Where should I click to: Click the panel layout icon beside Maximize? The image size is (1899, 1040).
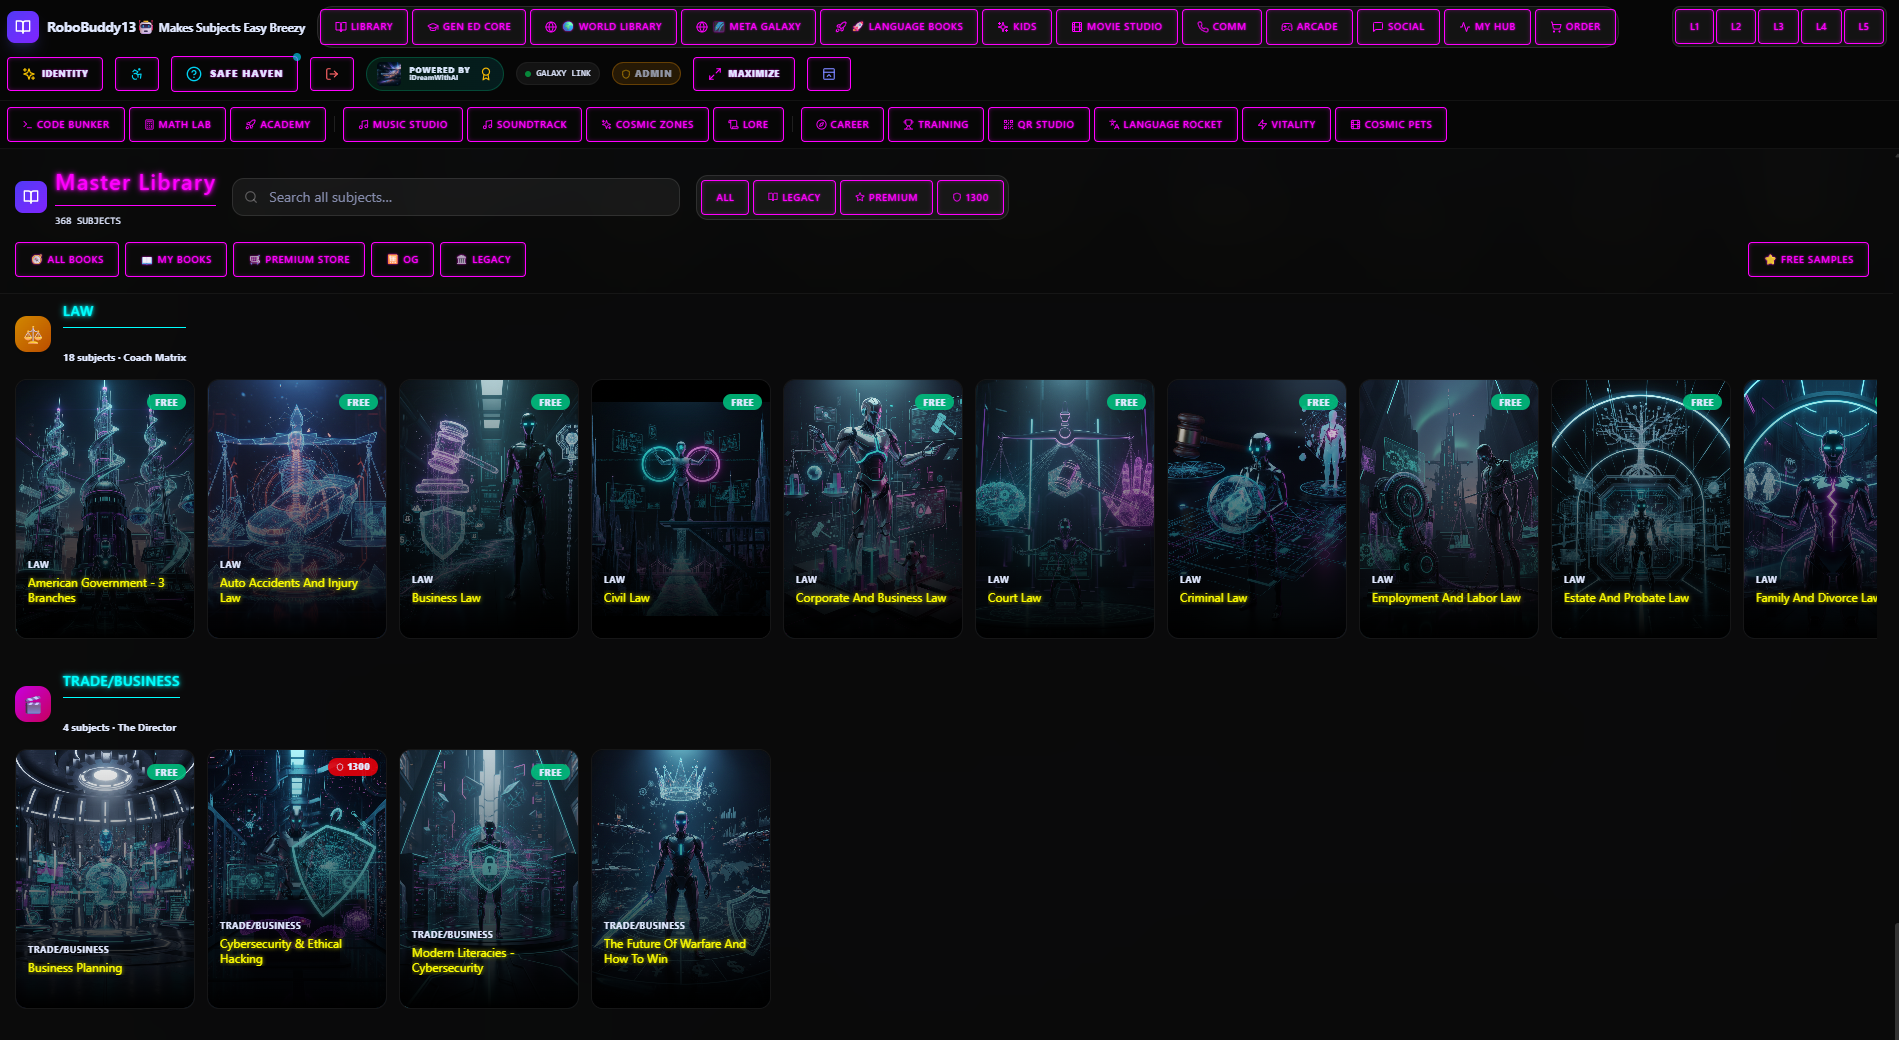pos(829,74)
